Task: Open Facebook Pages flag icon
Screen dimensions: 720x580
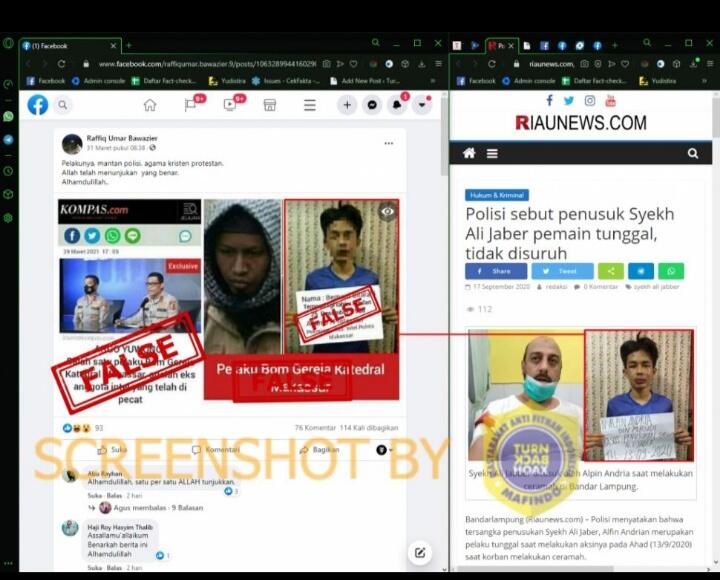Action: tap(190, 105)
